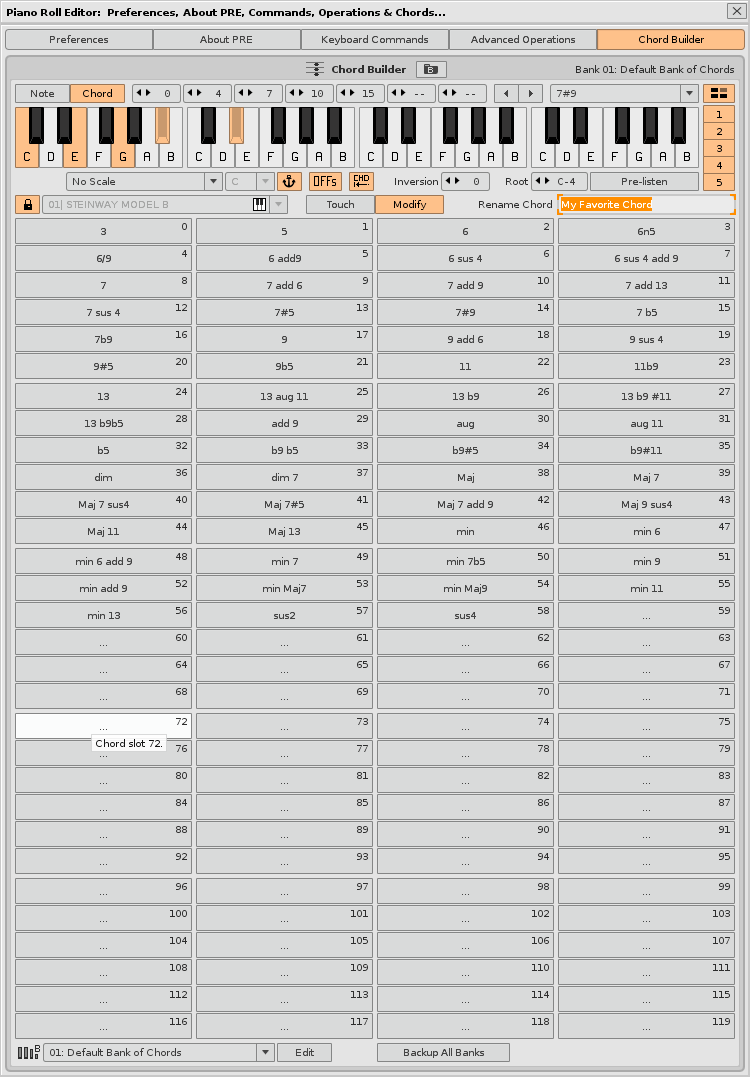Click the previous chord left arrow
This screenshot has width=750, height=1077.
(506, 93)
